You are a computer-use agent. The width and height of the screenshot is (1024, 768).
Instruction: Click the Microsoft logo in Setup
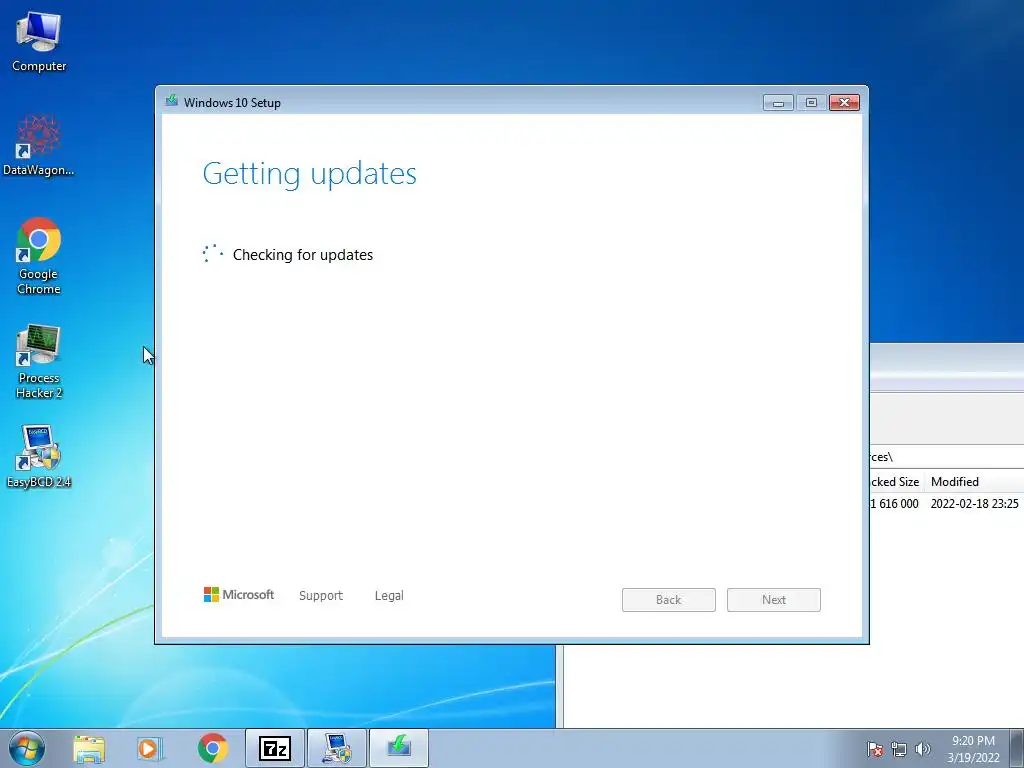[x=239, y=595]
